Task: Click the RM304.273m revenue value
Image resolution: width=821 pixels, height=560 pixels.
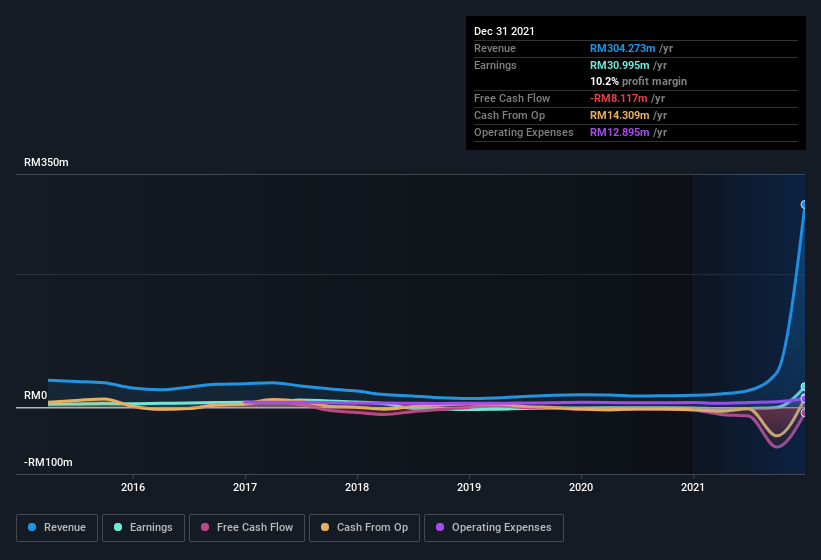Action: (623, 48)
